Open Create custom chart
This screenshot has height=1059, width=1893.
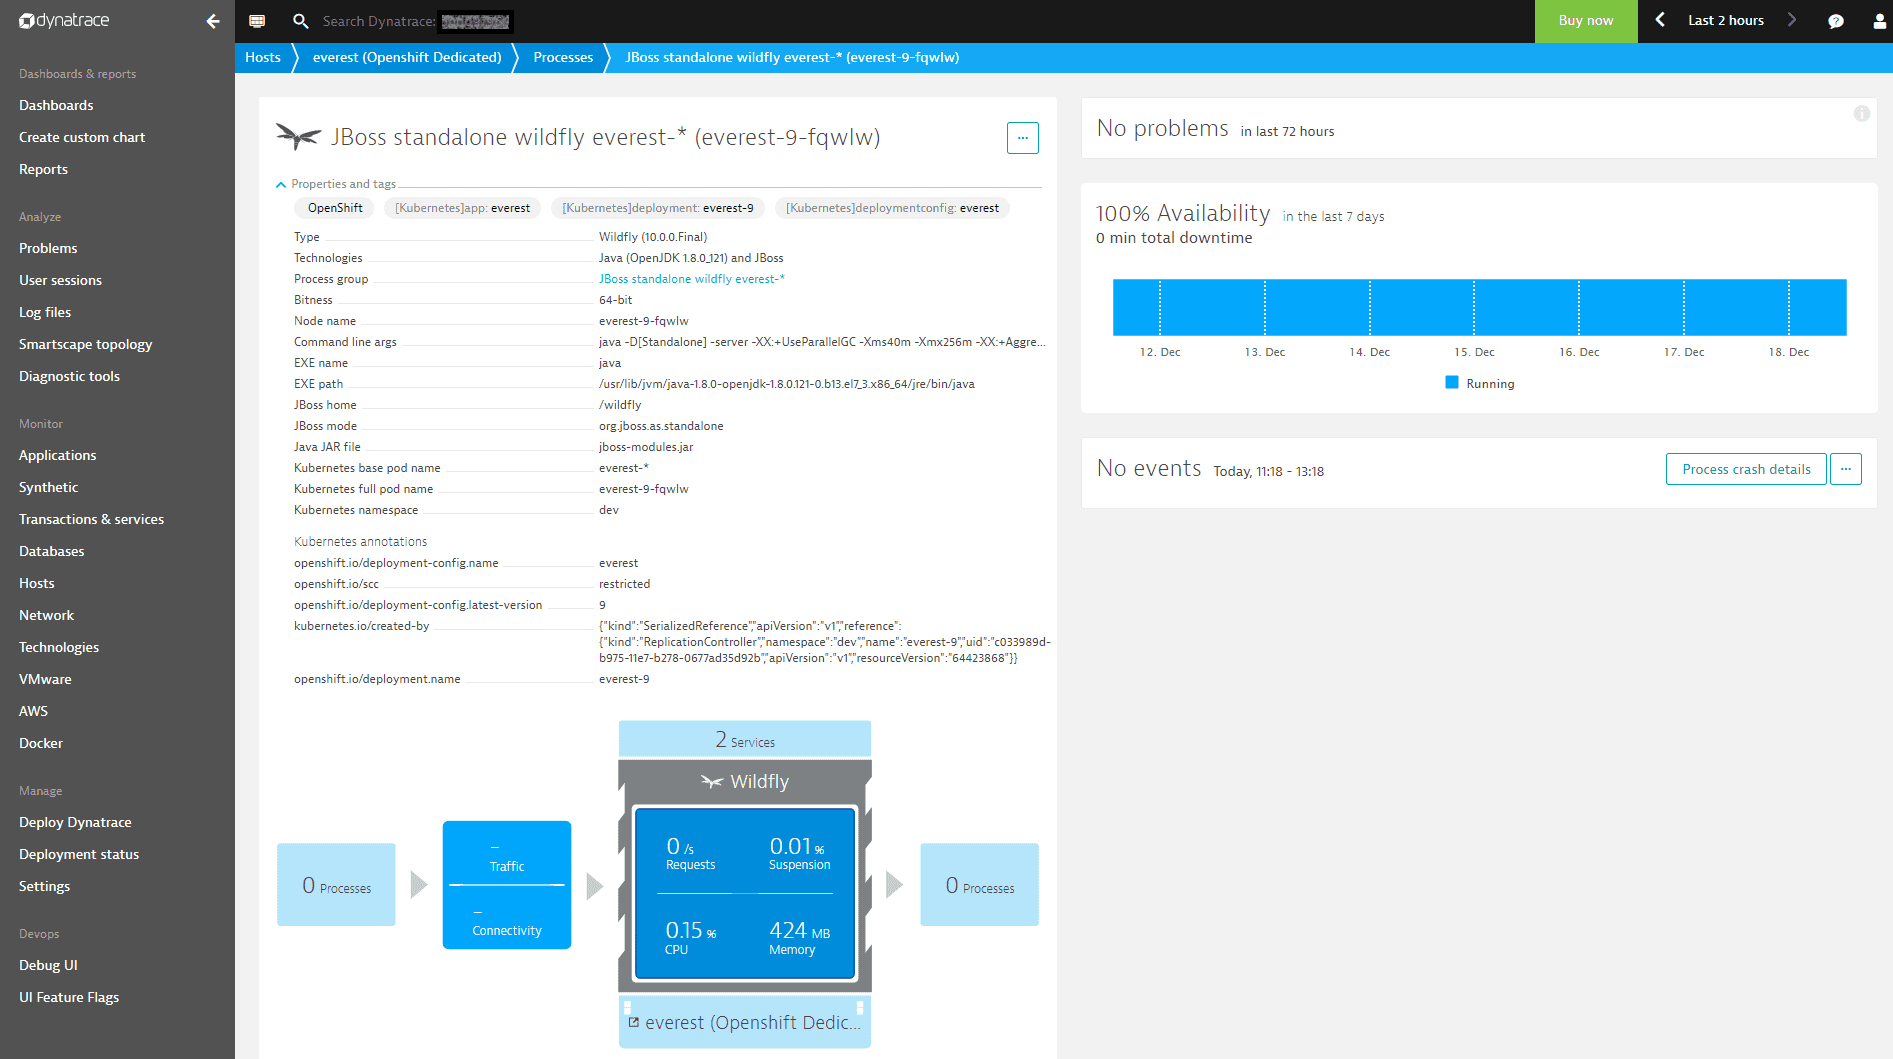82,137
